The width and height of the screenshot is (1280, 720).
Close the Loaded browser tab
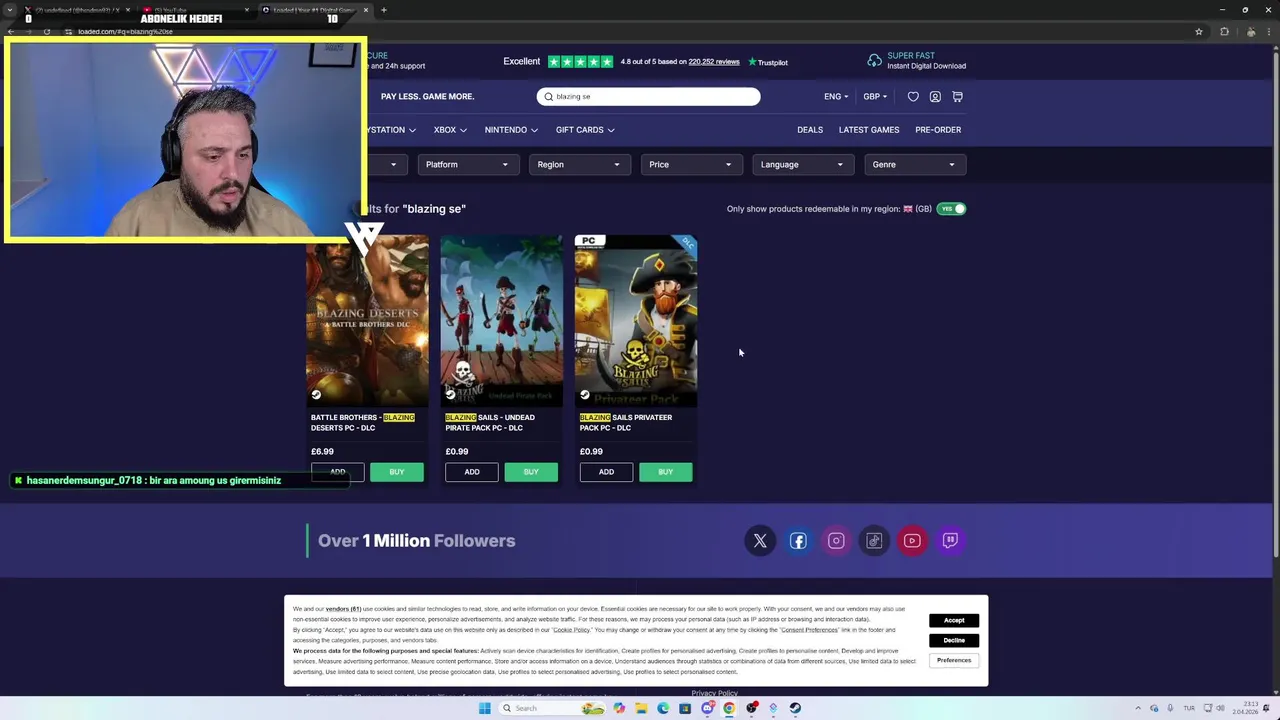[366, 10]
